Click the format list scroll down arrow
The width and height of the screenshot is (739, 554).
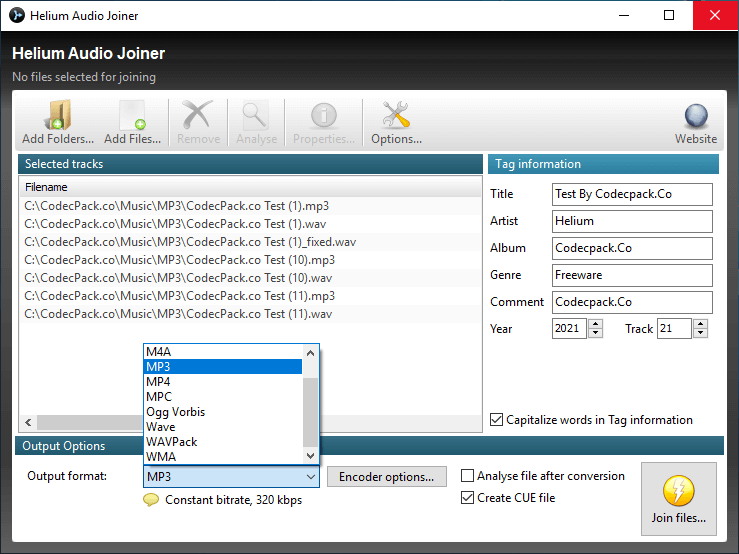311,455
